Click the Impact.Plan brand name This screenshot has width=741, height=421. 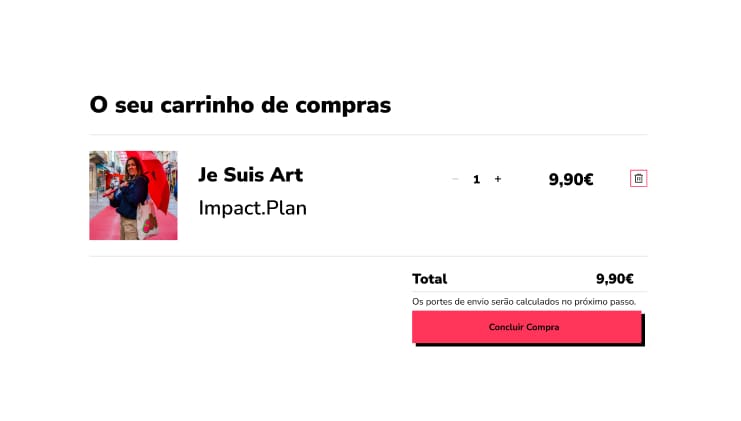pos(252,208)
